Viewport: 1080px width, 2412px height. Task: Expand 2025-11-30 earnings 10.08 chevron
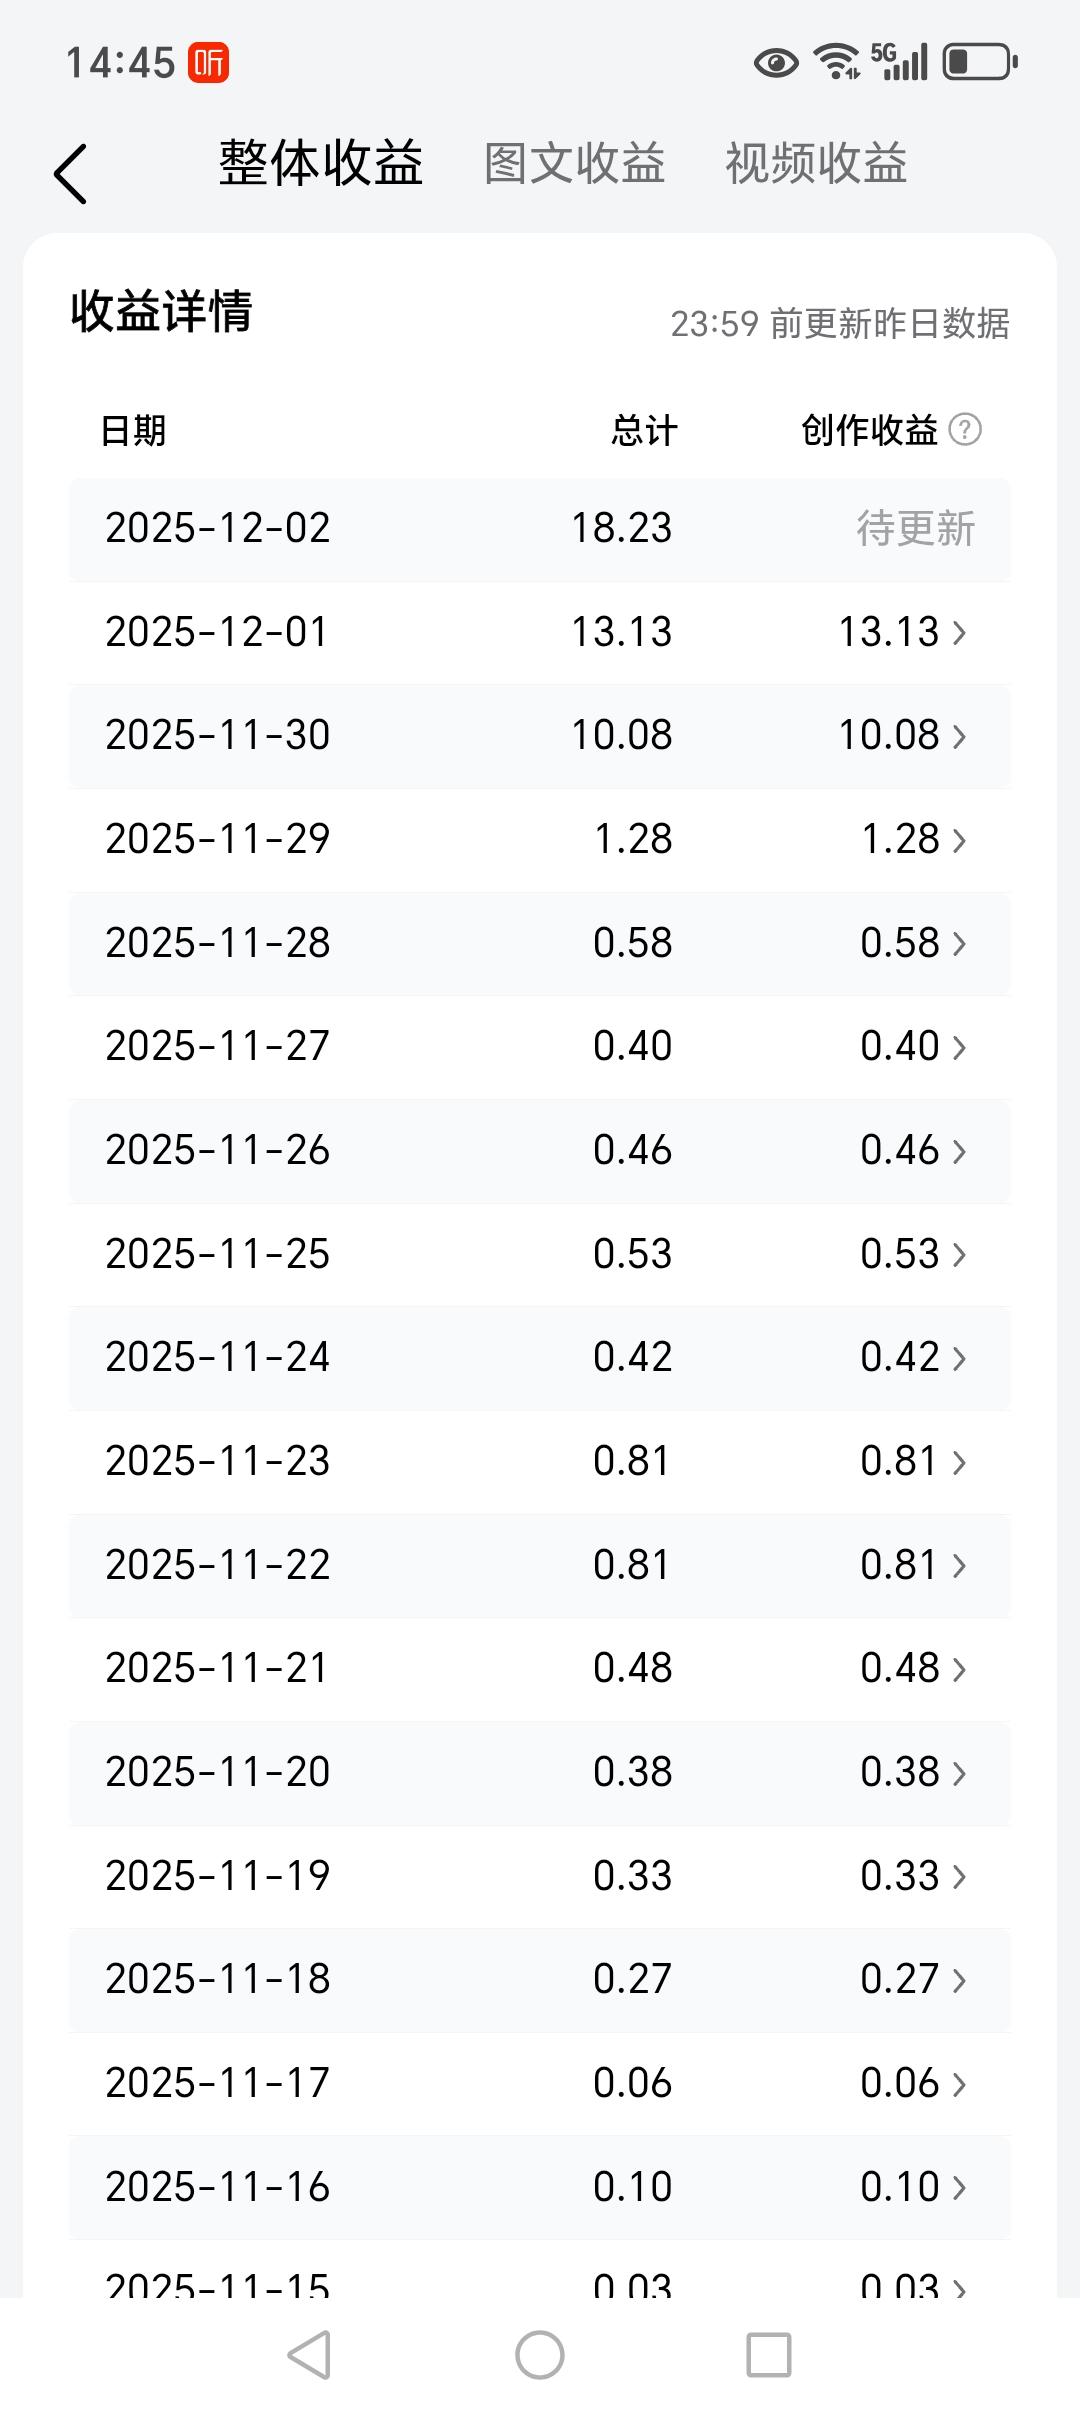959,736
